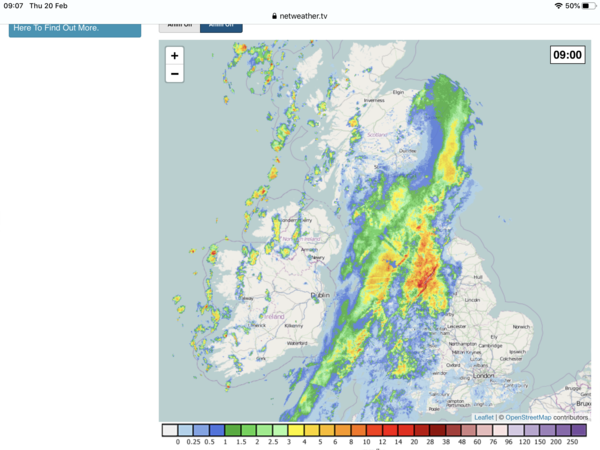This screenshot has height=450, width=600.
Task: Tap the legend value 250
Action: [572, 442]
